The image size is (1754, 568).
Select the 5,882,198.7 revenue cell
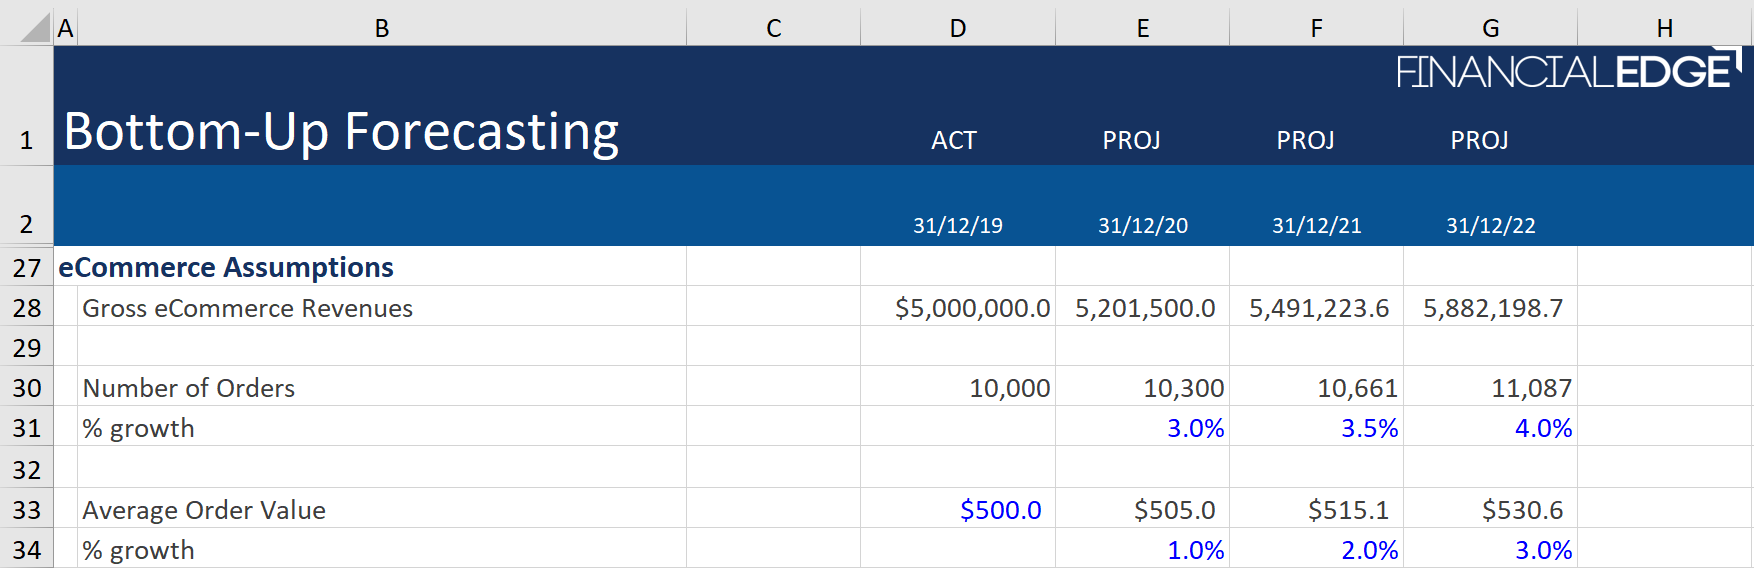pyautogui.click(x=1492, y=308)
